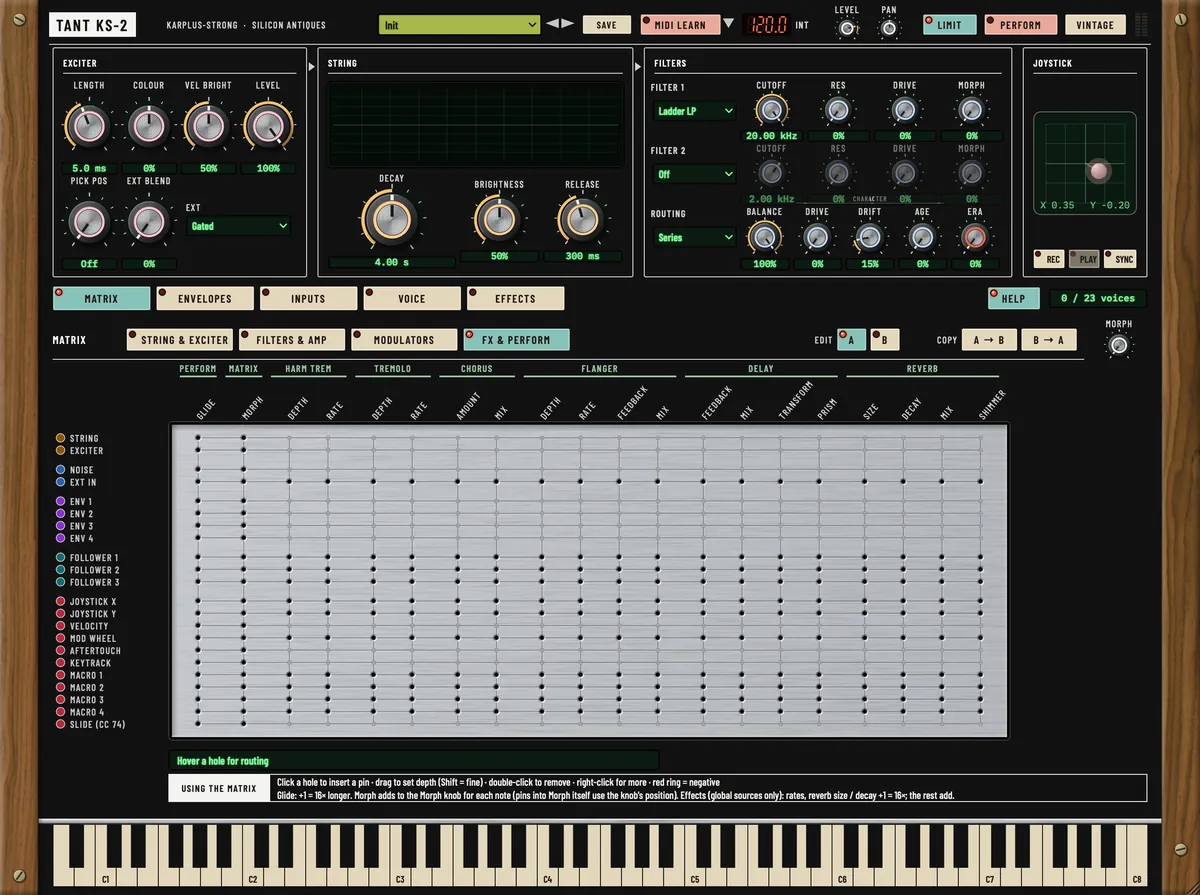The height and width of the screenshot is (895, 1200).
Task: Click the string Release knob
Action: point(582,217)
